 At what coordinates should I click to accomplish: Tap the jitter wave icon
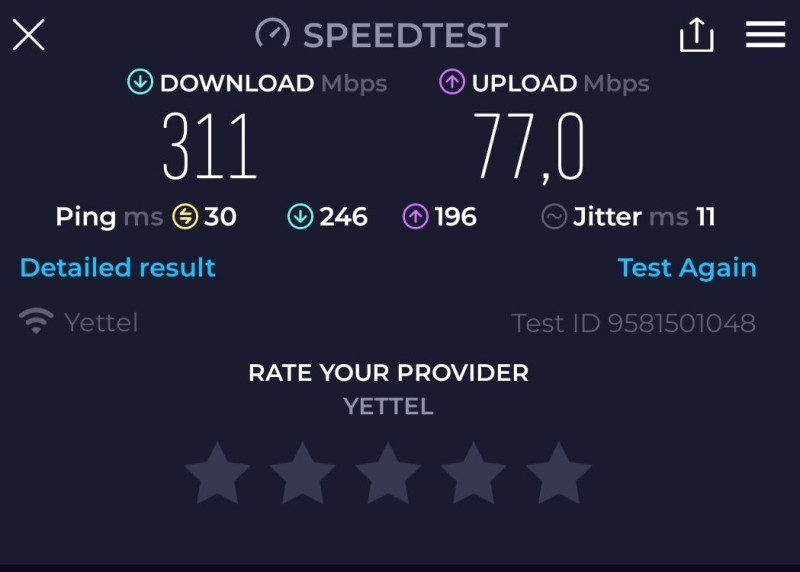[x=554, y=216]
